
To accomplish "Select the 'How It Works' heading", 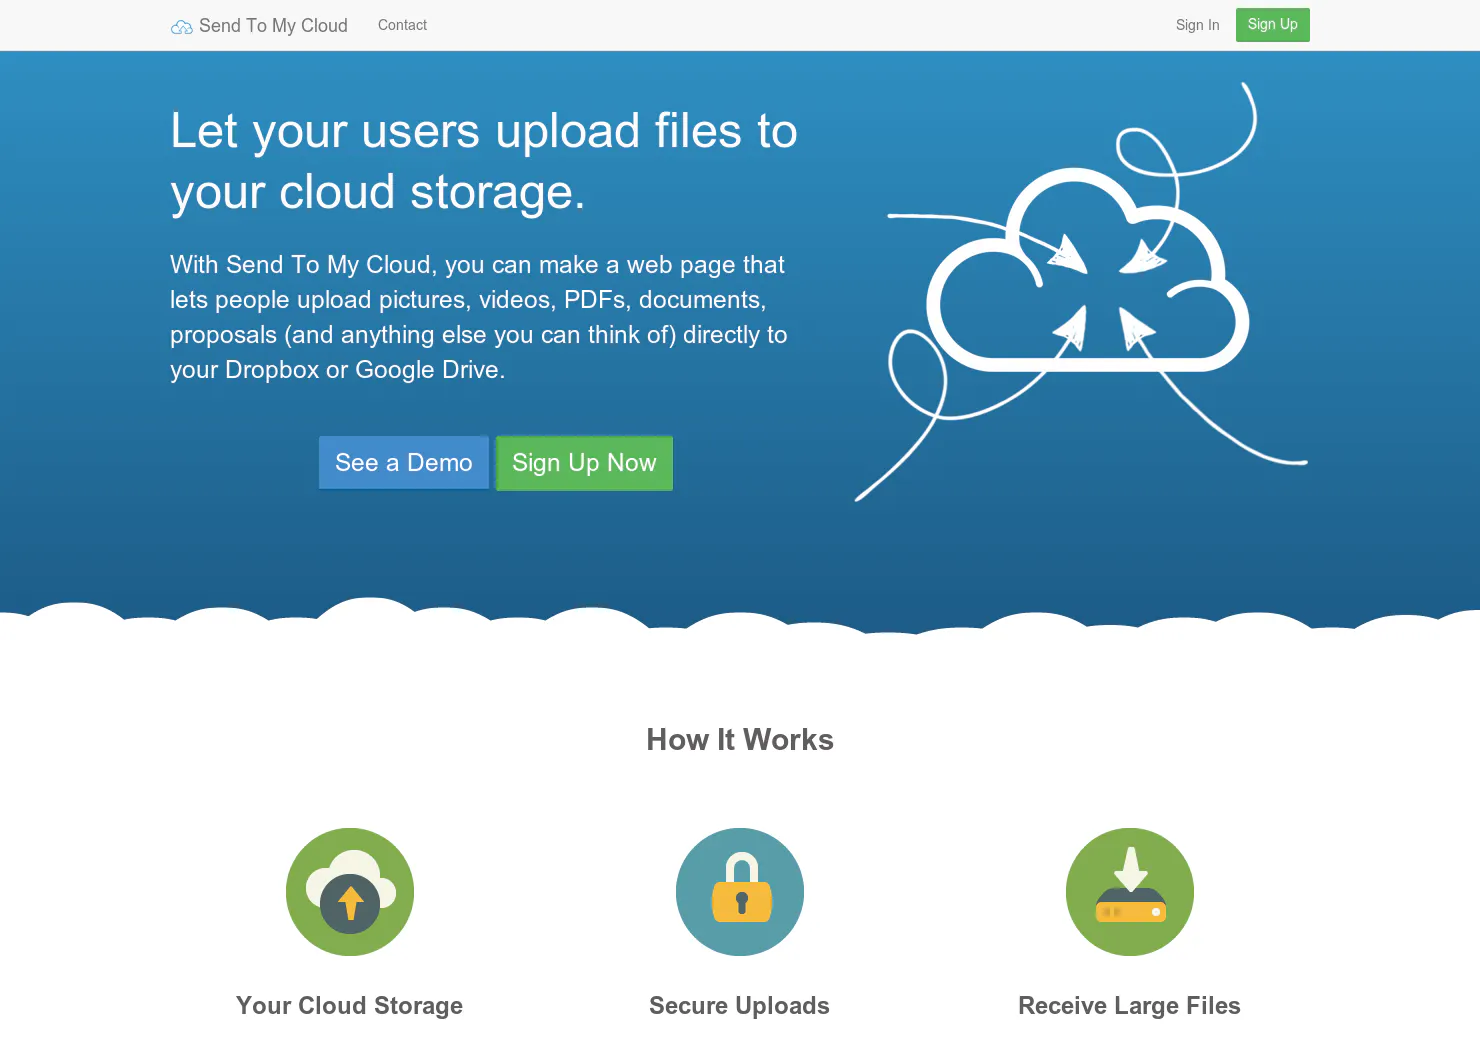I will pos(740,740).
